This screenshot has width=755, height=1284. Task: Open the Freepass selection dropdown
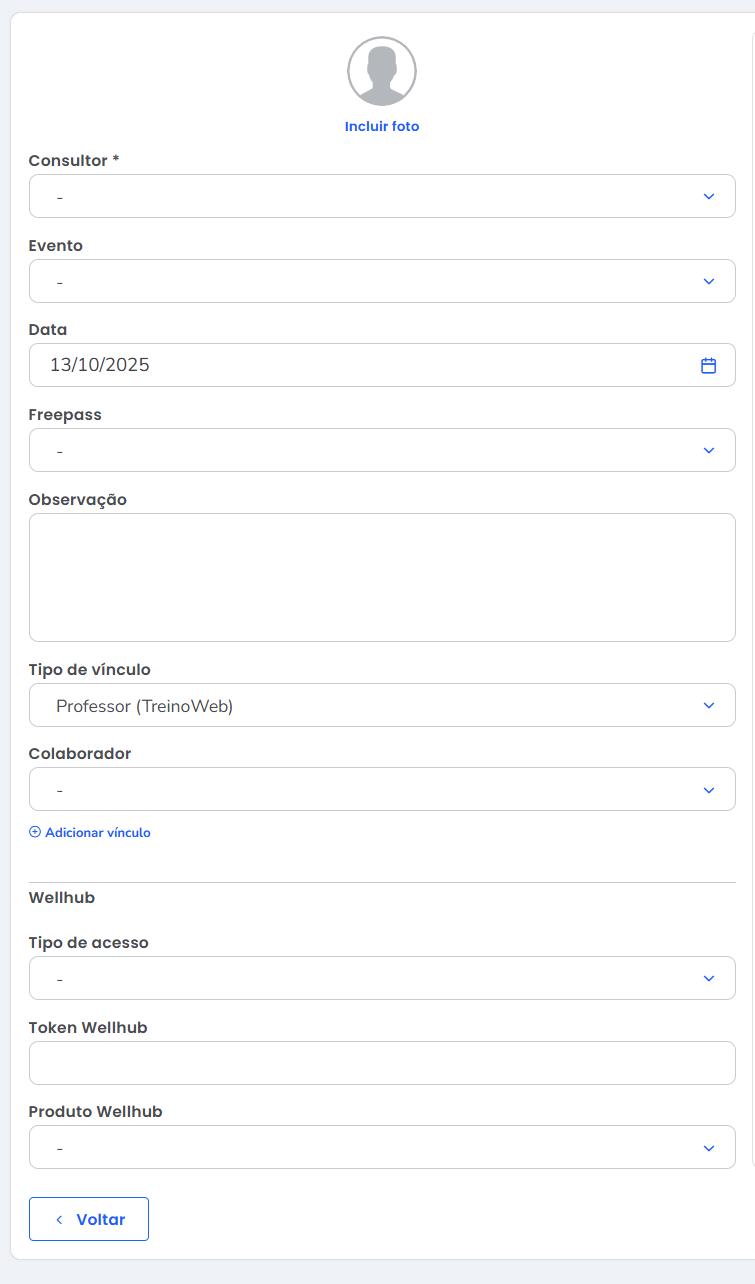pos(370,450)
